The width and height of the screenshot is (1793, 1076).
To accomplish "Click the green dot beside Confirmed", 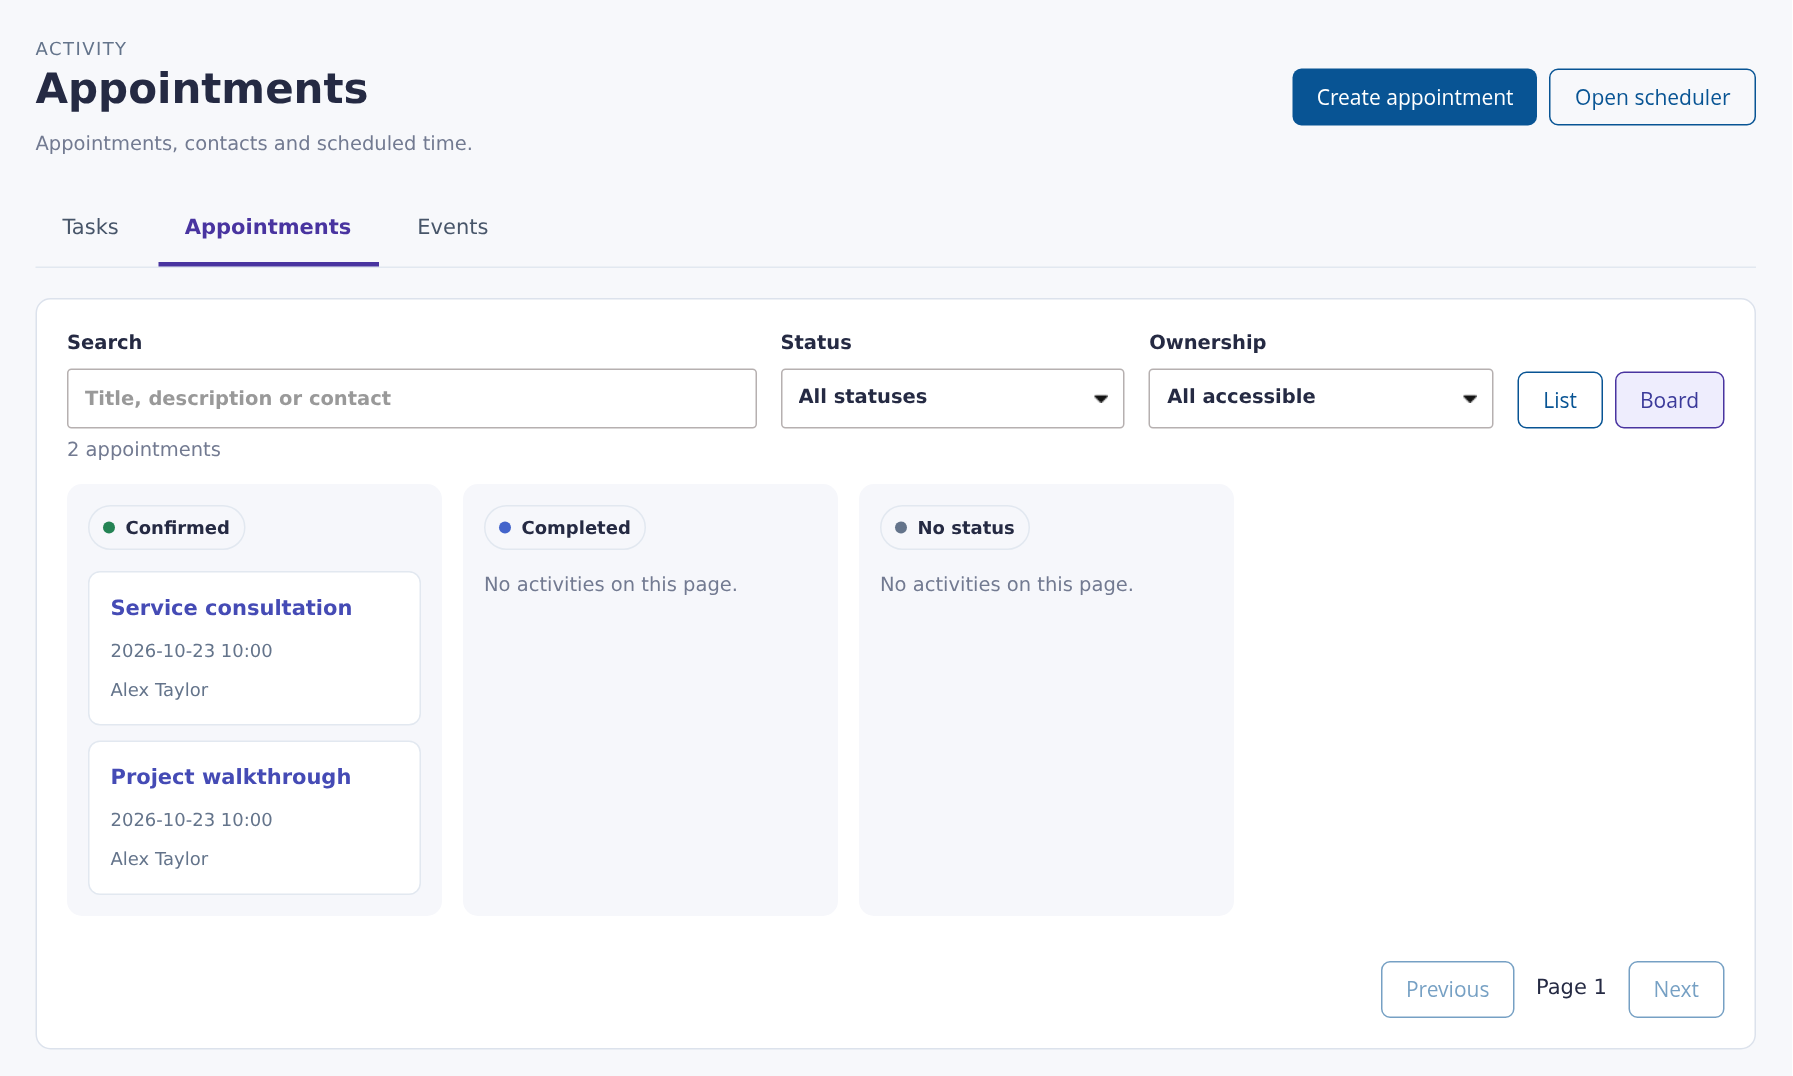I will [109, 528].
